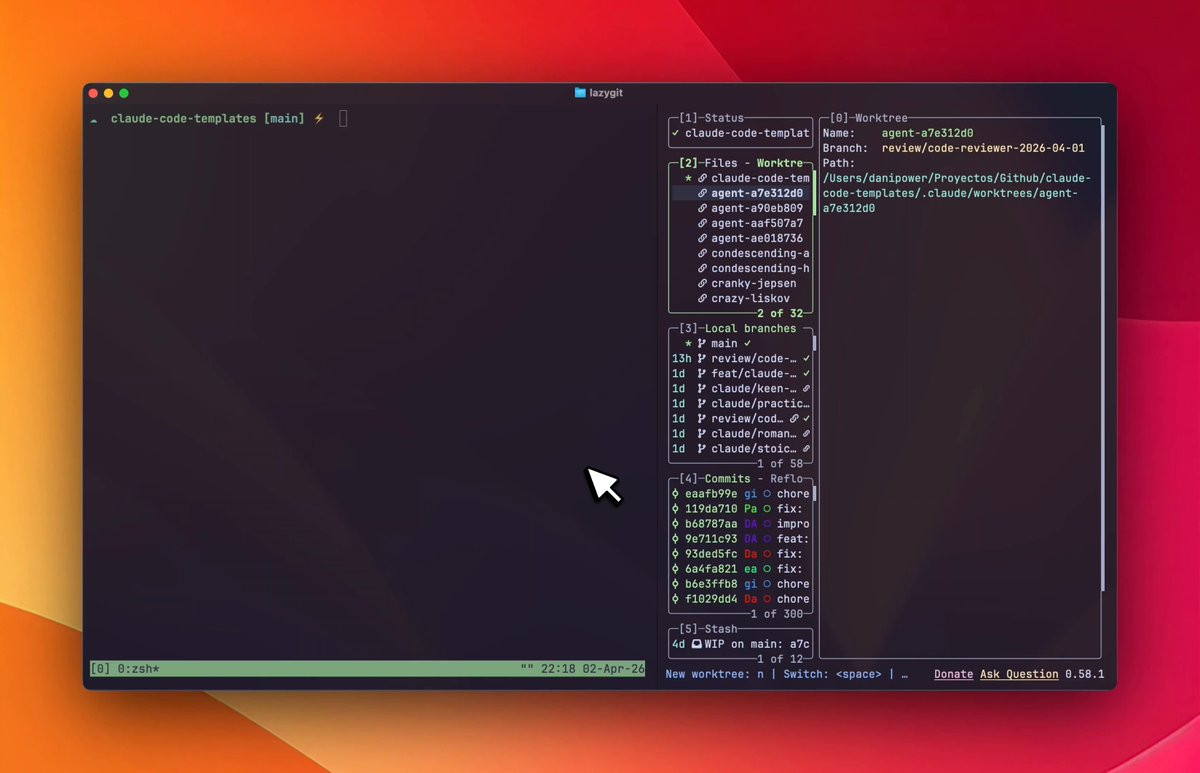This screenshot has height=773, width=1200.
Task: Click the branch icon on claude/stoic row
Action: coord(702,448)
